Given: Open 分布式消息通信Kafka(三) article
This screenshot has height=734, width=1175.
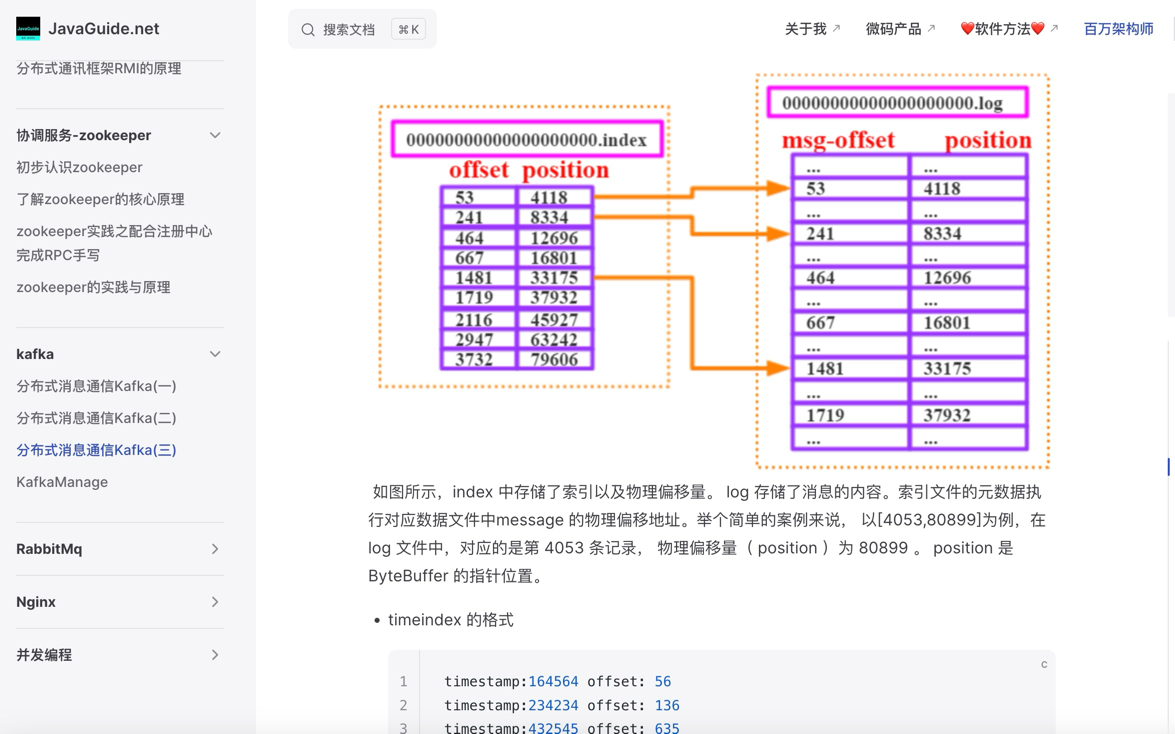Looking at the screenshot, I should [x=97, y=450].
